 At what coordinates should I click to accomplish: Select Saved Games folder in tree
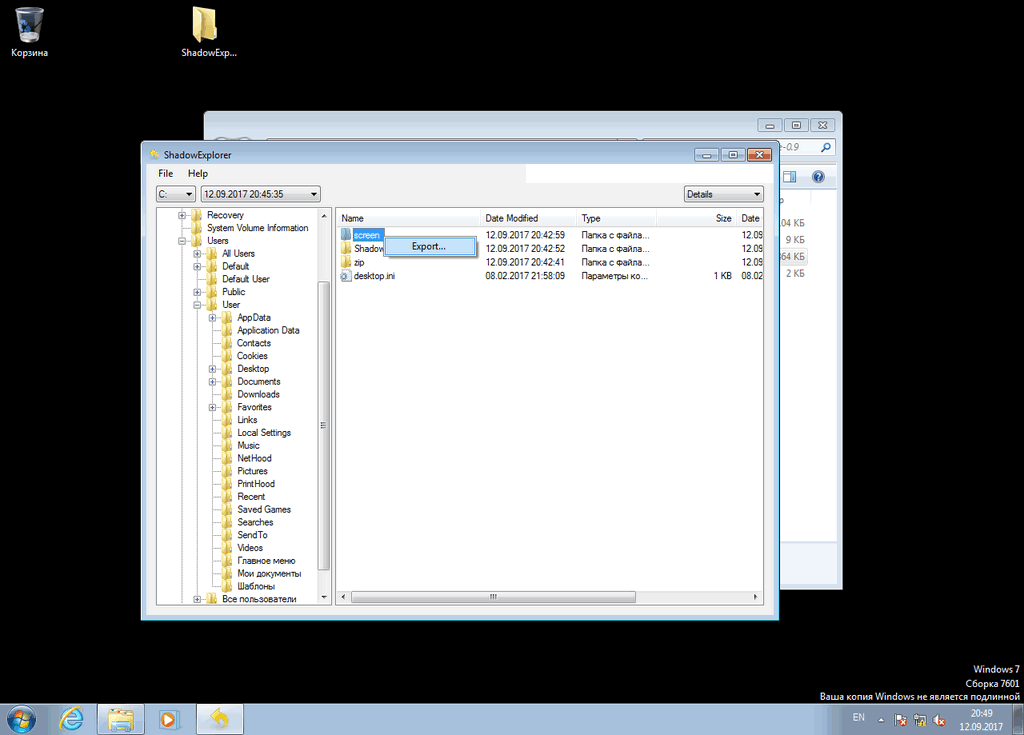pos(264,510)
